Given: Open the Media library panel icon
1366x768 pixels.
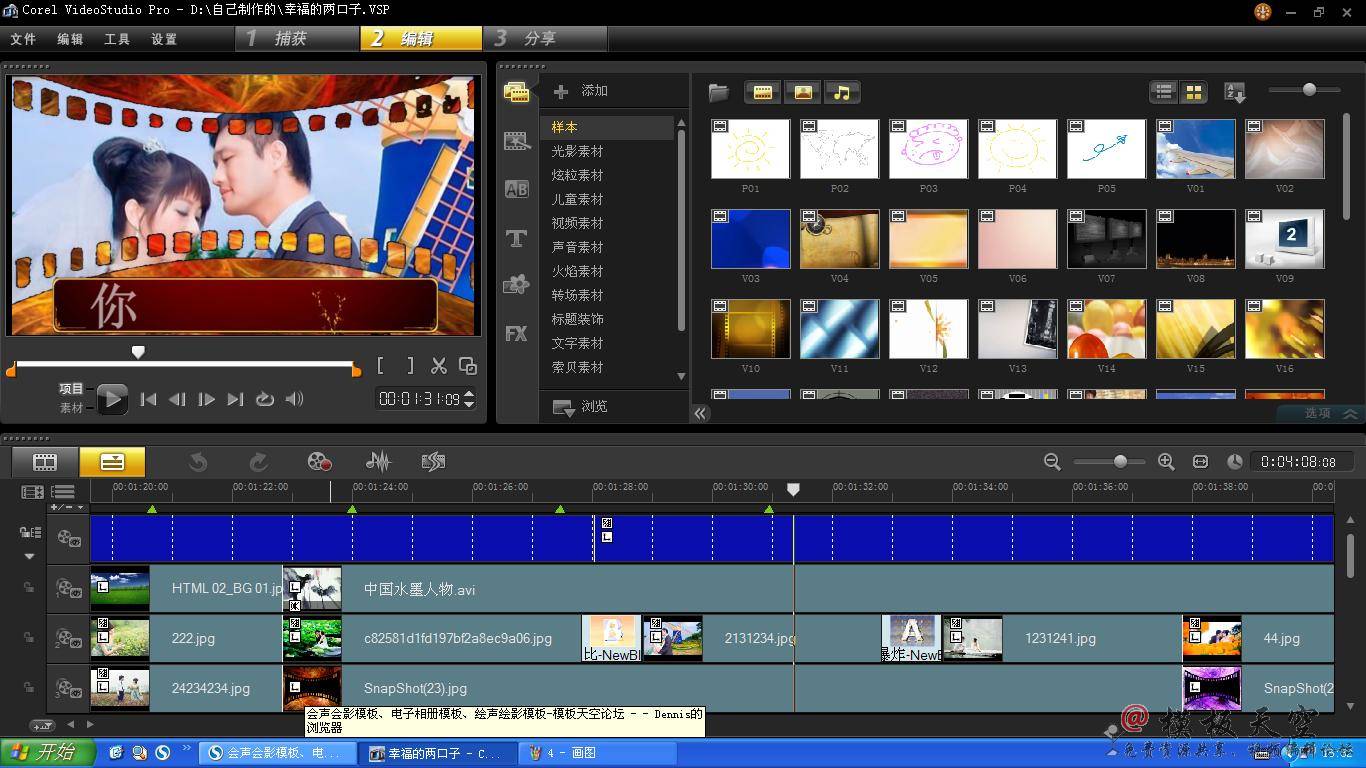Looking at the screenshot, I should click(516, 93).
